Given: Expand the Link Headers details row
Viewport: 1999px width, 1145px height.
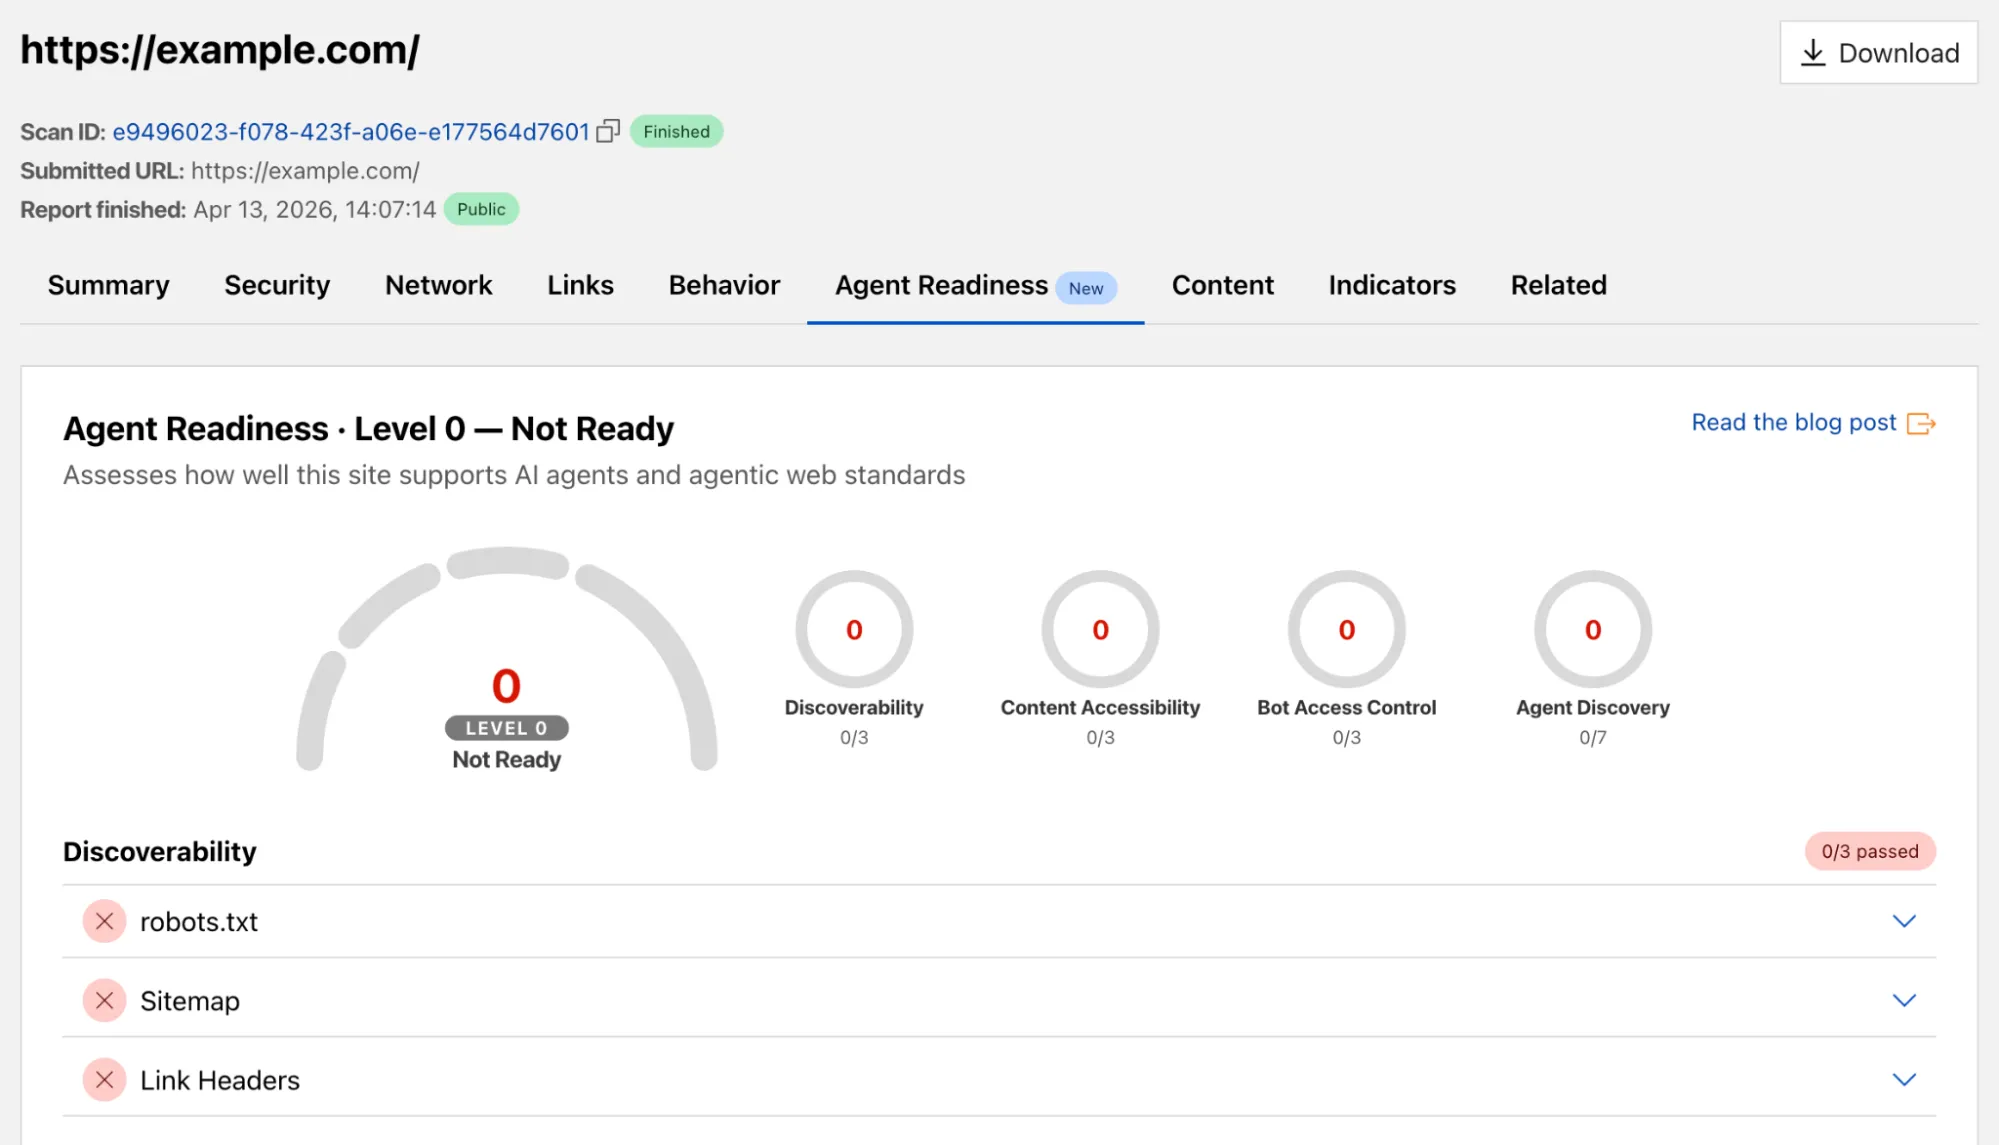Looking at the screenshot, I should (x=1905, y=1080).
